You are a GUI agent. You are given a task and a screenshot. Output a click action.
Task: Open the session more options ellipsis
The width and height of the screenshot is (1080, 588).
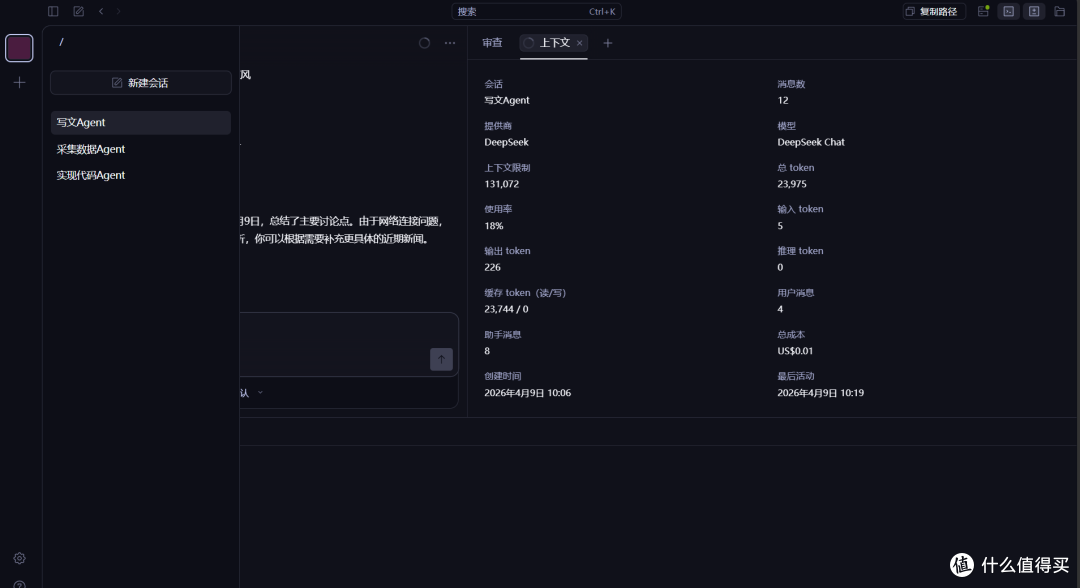pyautogui.click(x=450, y=43)
